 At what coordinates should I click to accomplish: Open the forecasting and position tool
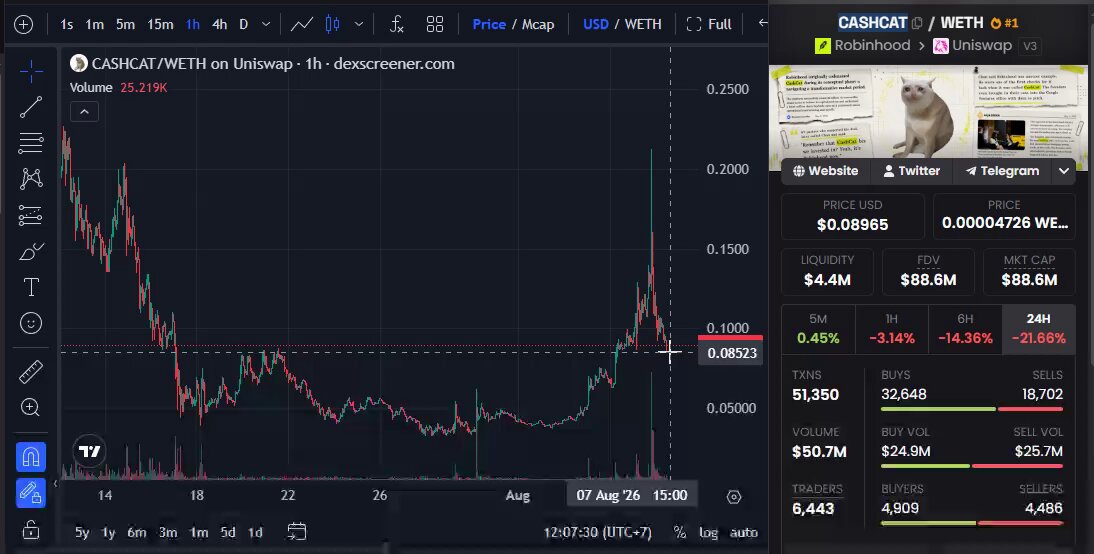(x=31, y=215)
